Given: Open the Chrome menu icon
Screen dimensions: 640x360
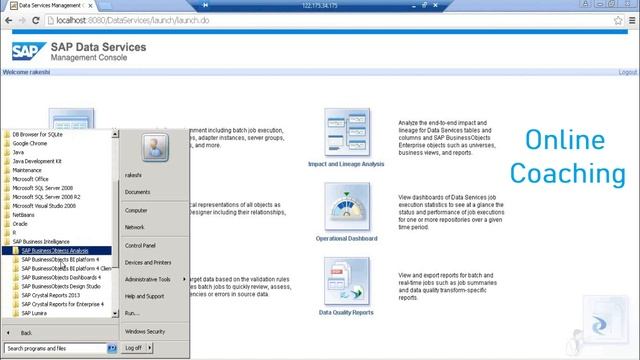Looking at the screenshot, I should click(632, 20).
